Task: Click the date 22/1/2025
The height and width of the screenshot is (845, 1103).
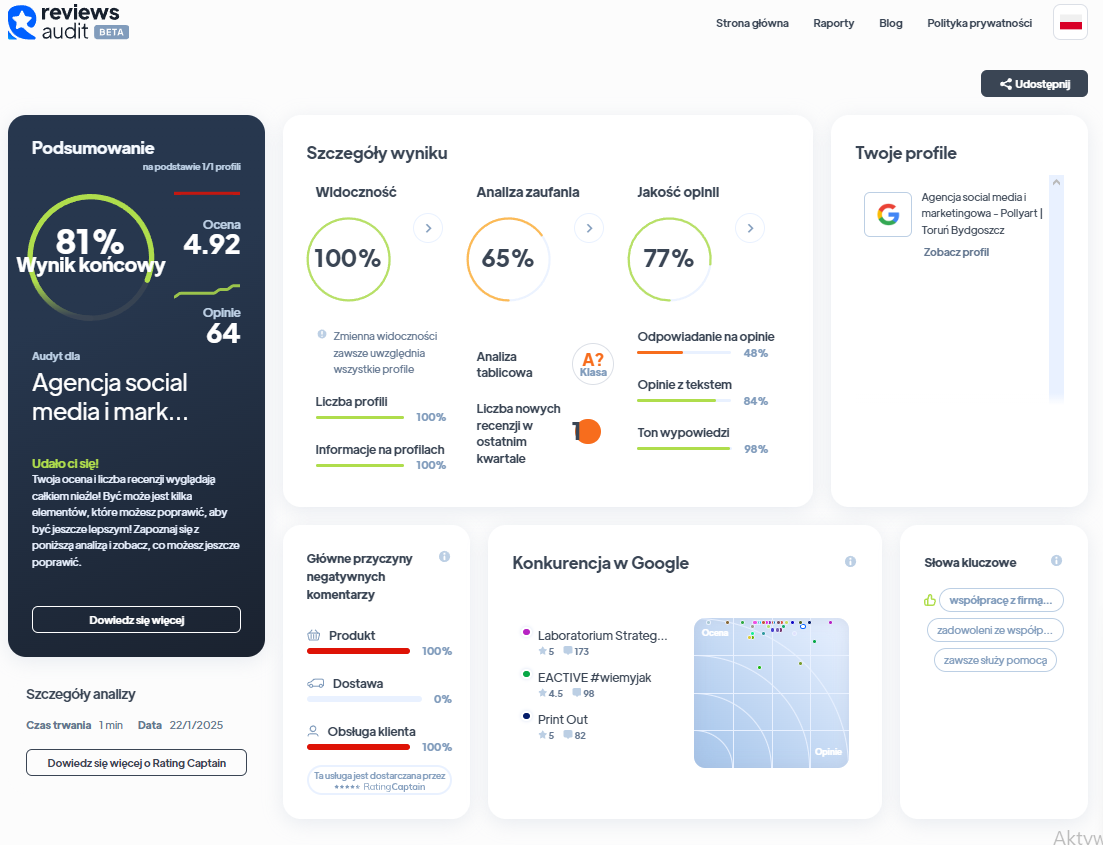Action: click(x=196, y=725)
